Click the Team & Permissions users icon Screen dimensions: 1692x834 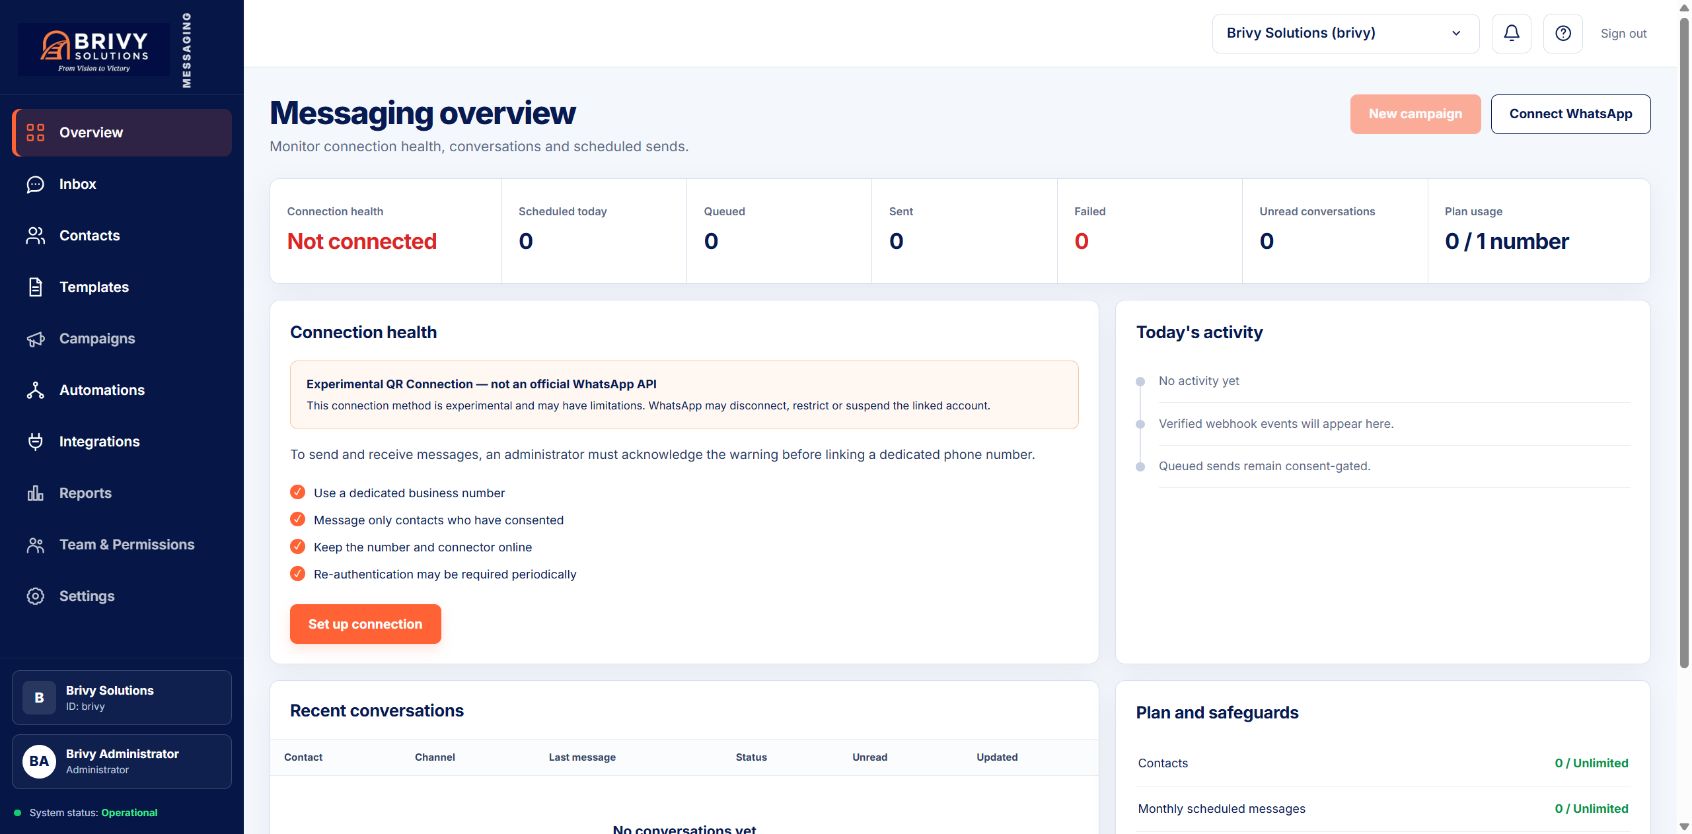[36, 544]
